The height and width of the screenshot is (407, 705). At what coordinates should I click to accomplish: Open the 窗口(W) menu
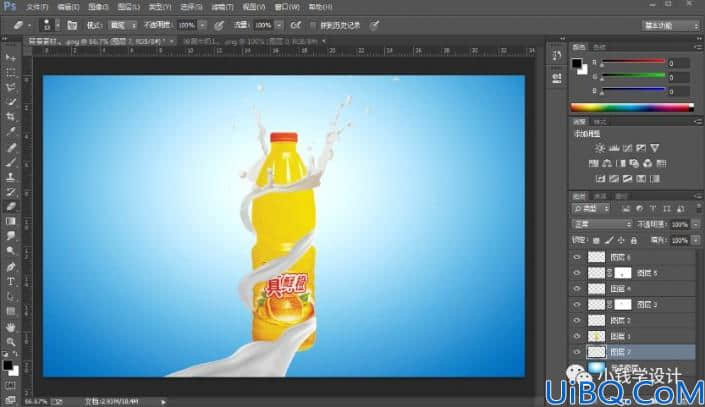tap(287, 7)
